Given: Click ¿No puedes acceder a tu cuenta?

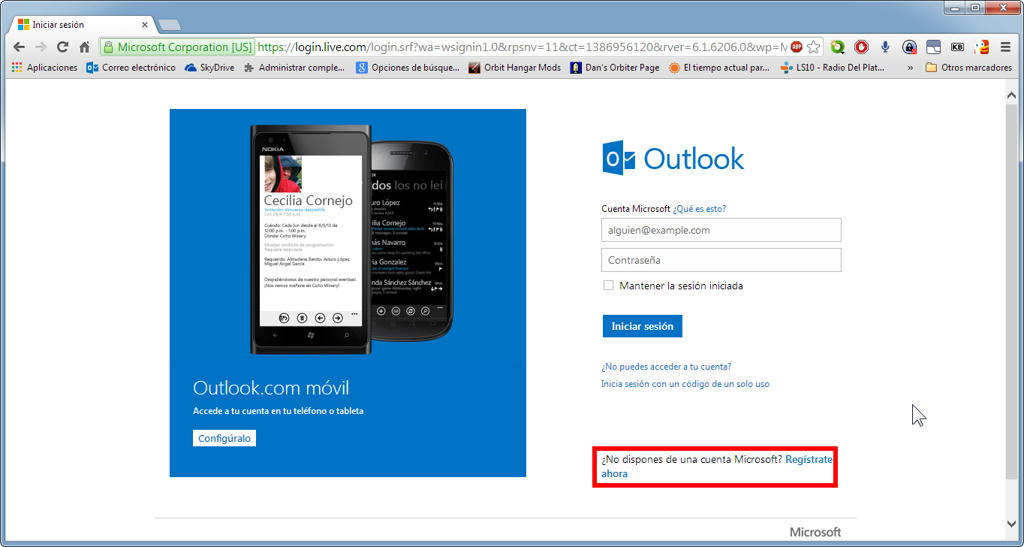Looking at the screenshot, I should click(666, 366).
